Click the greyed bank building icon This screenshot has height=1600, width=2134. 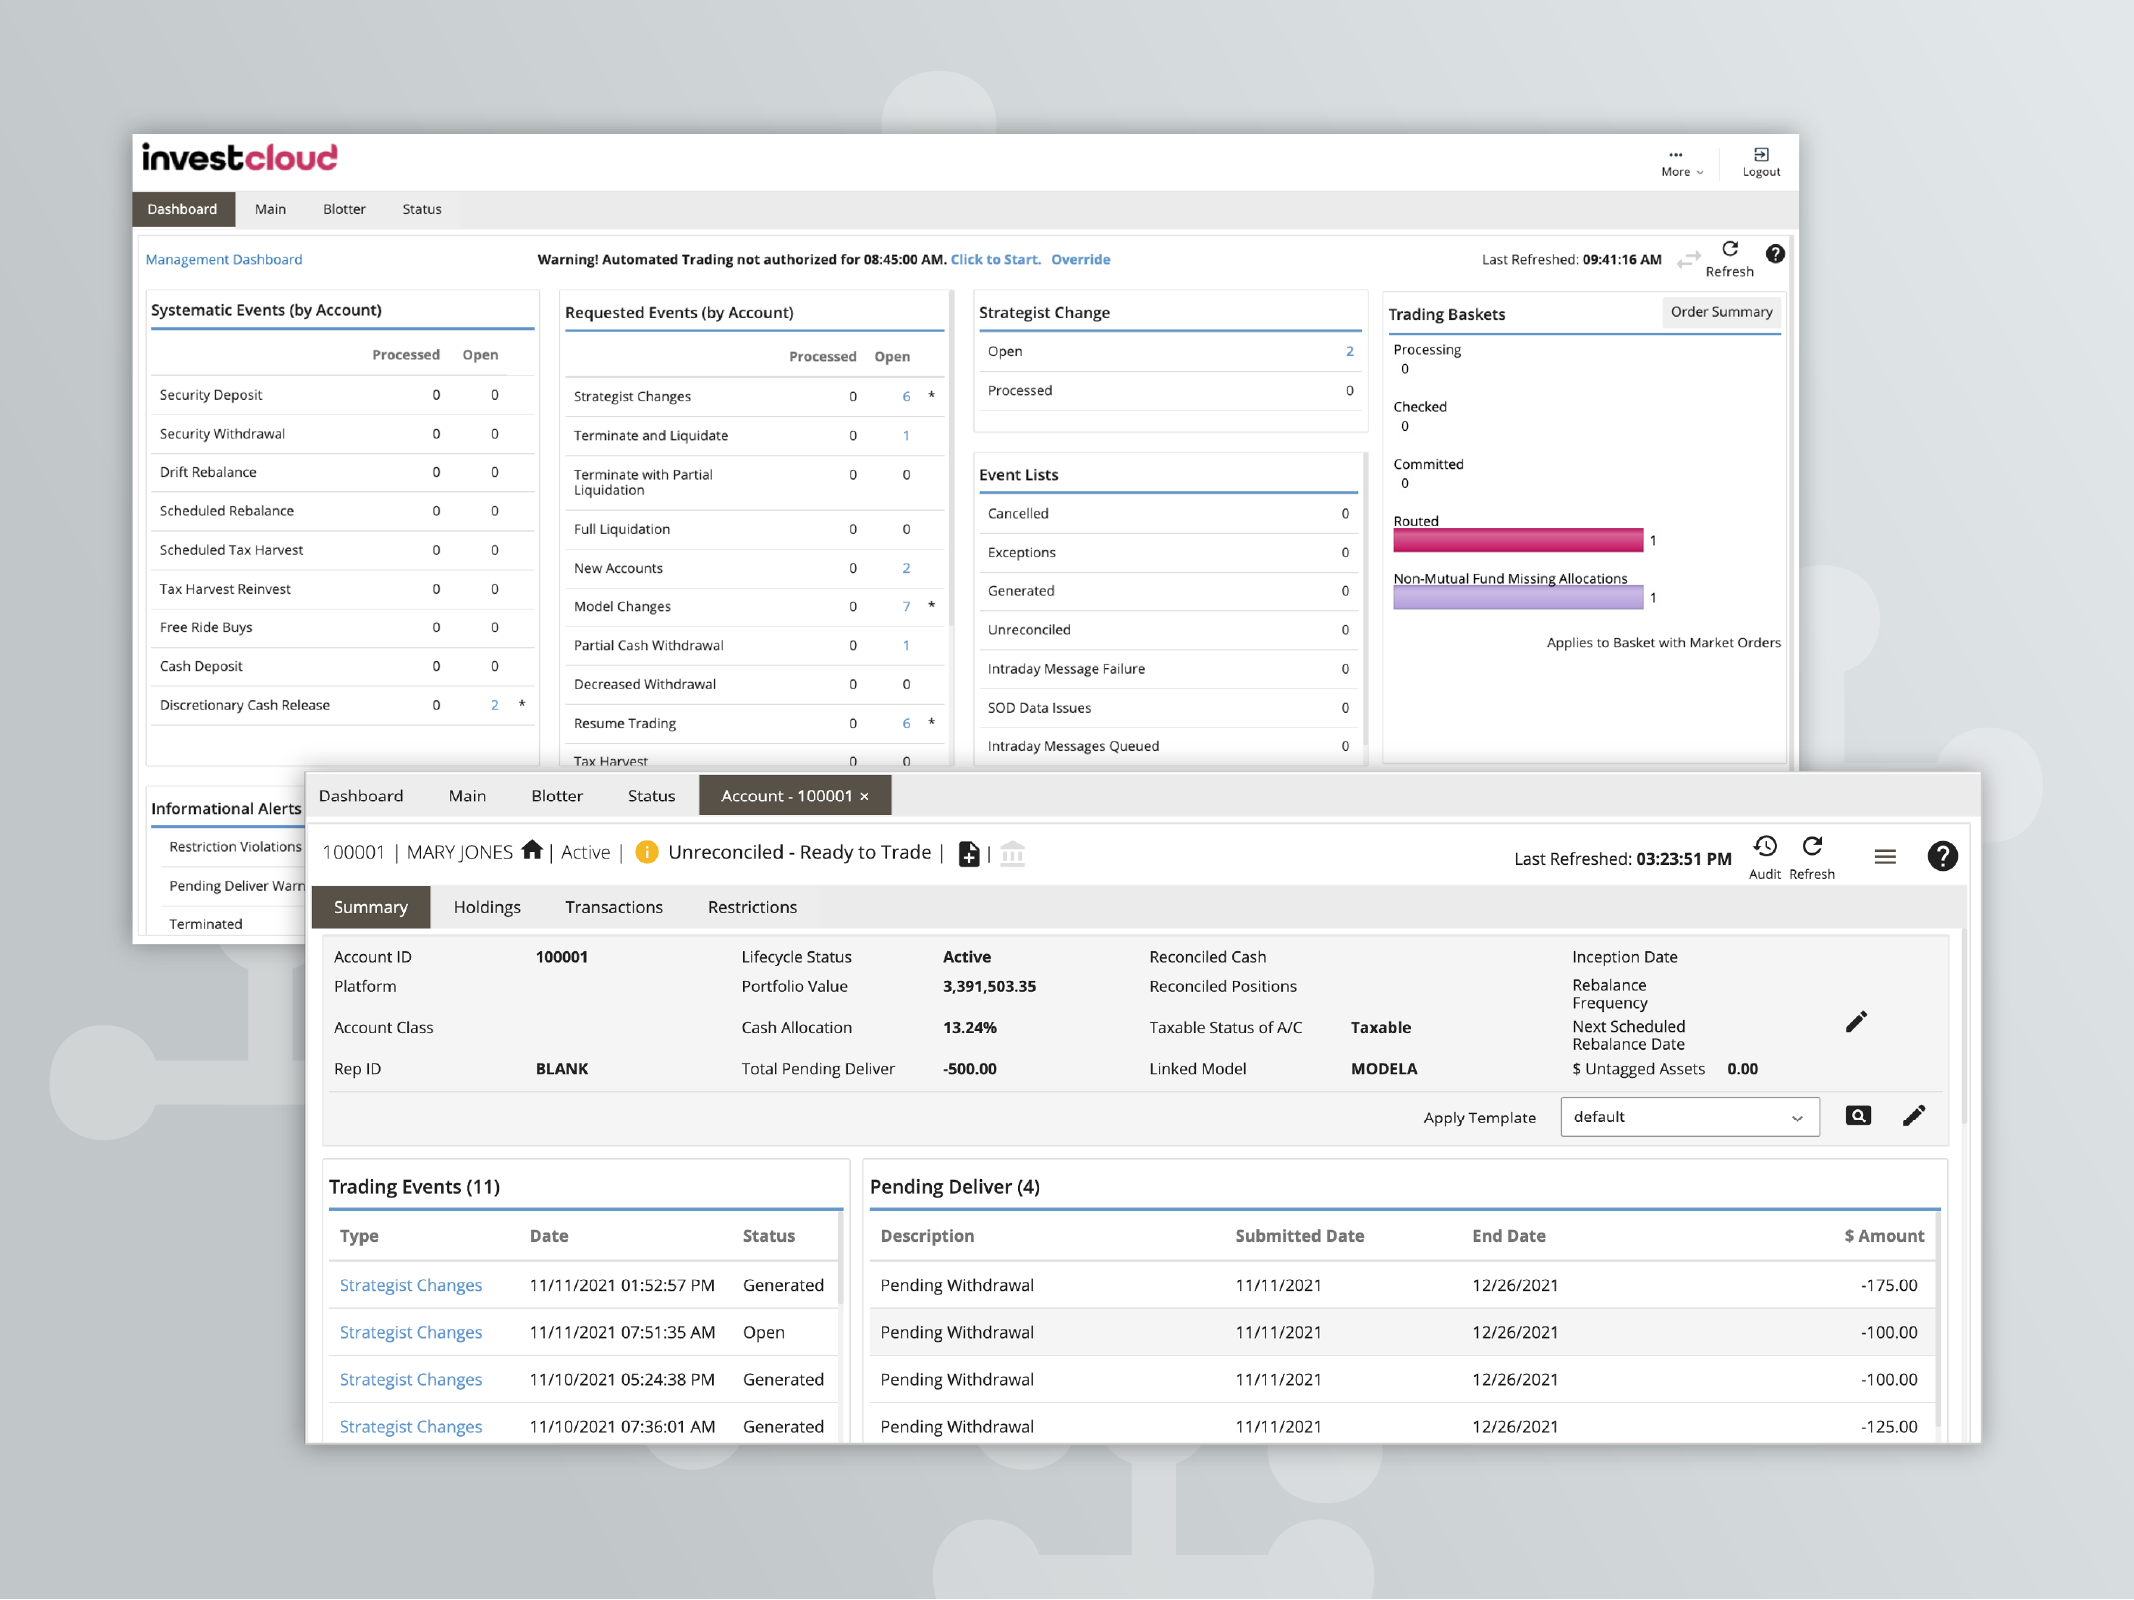(1013, 854)
